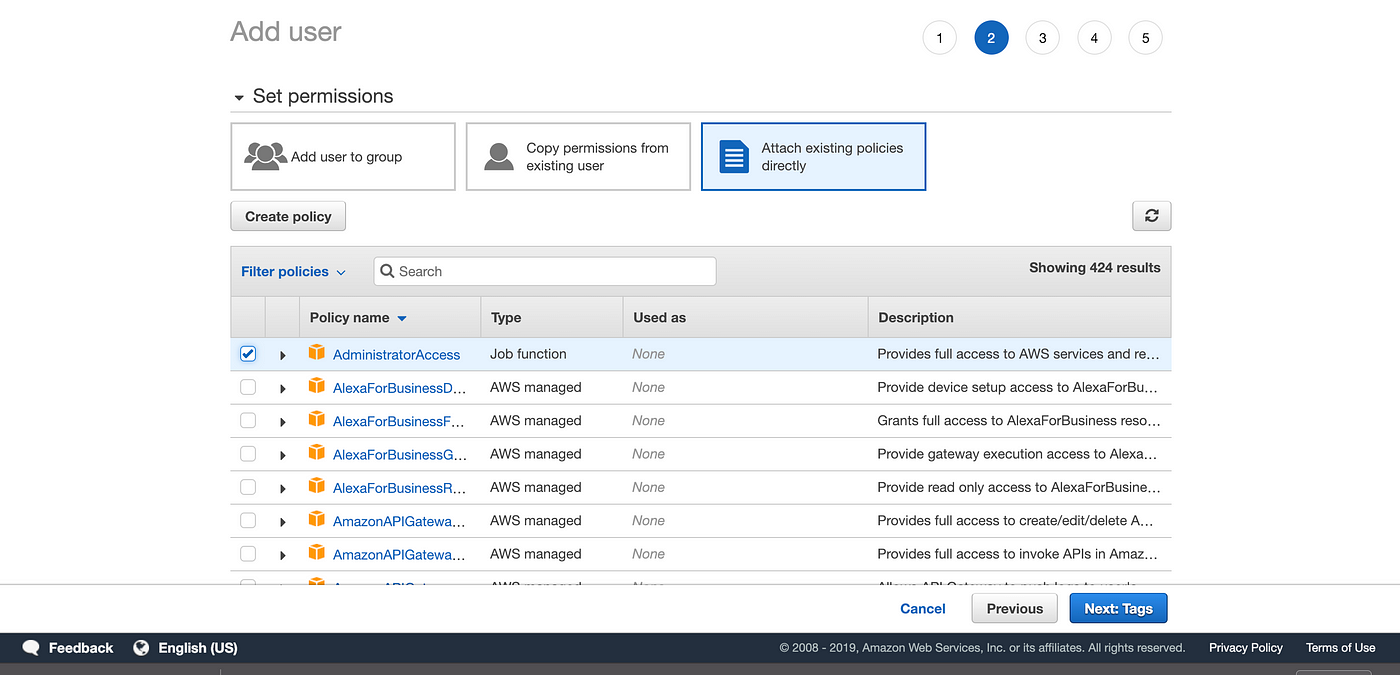This screenshot has height=675, width=1400.
Task: Check the policy checkbox beside 'create/edit/delete' description
Action: point(248,520)
